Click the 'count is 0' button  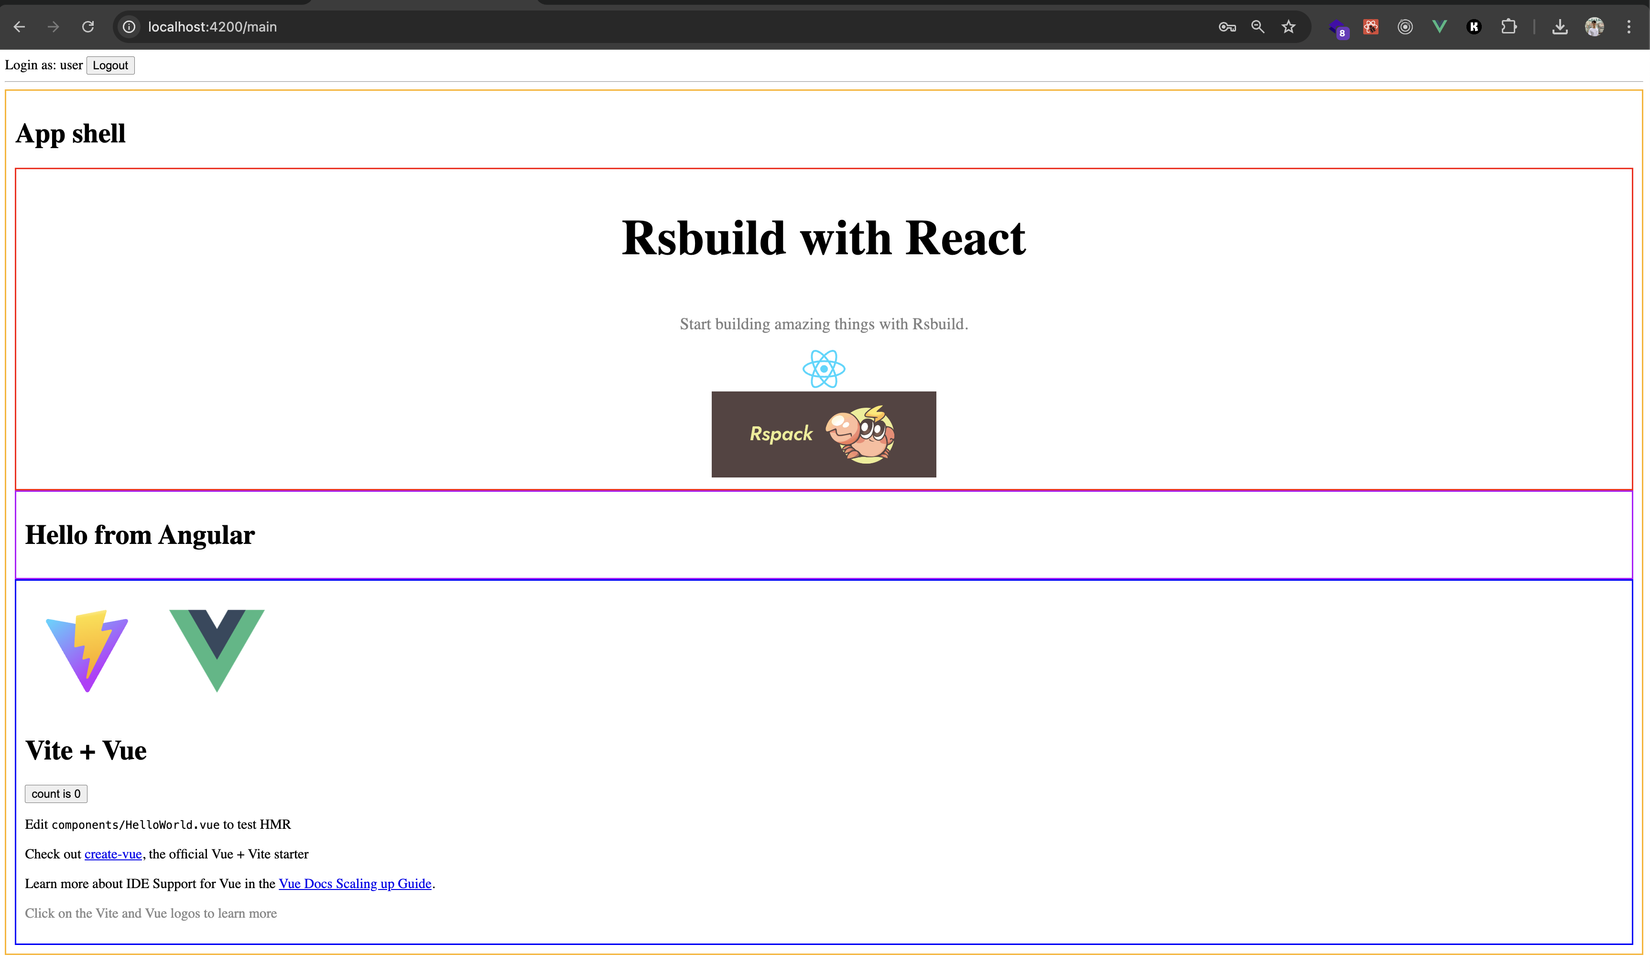click(x=56, y=793)
